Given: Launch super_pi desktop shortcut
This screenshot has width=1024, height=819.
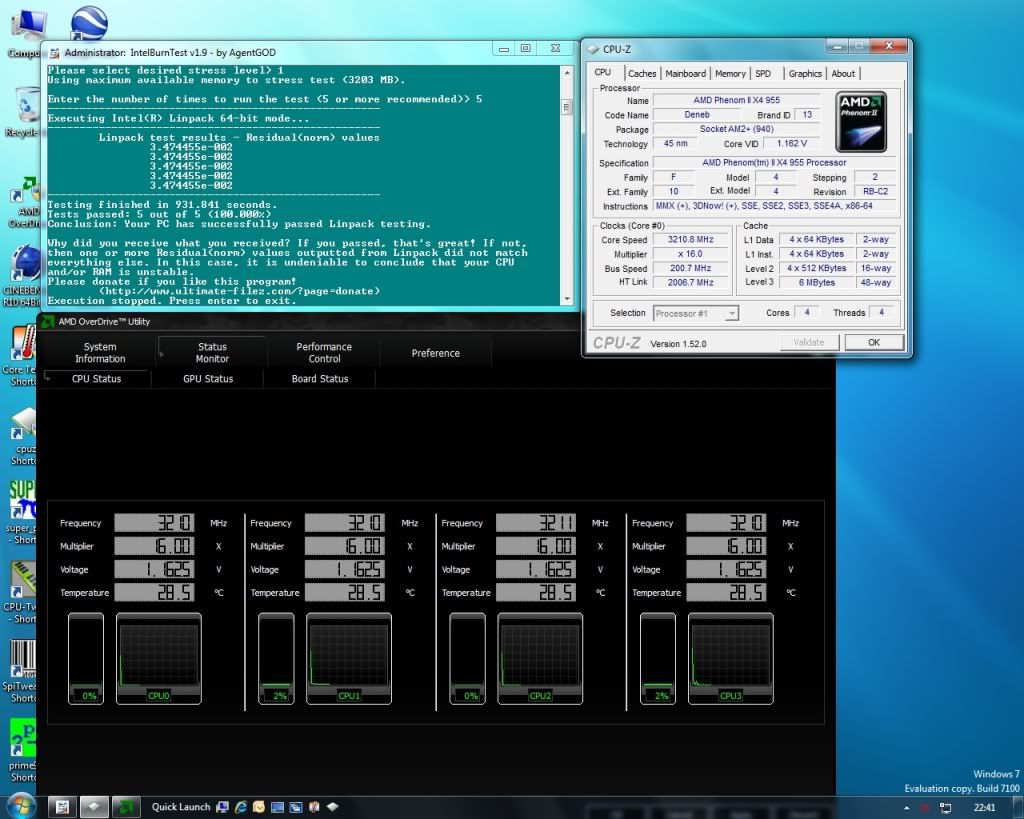Looking at the screenshot, I should click(22, 513).
